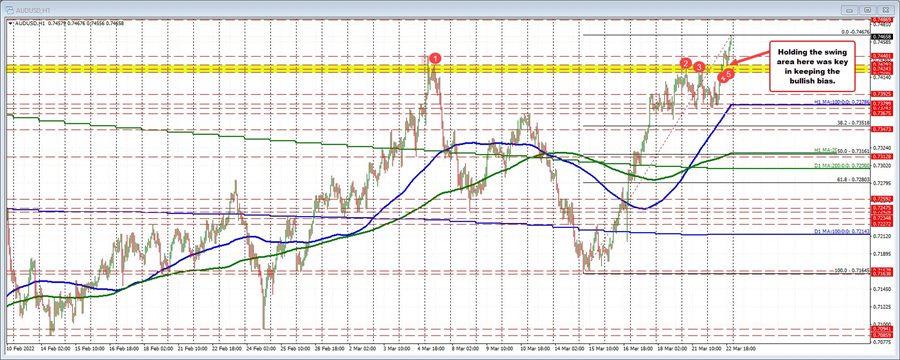Select the Fibonacci label 61.8 - 0.72803
This screenshot has width=900, height=360.
pyautogui.click(x=855, y=179)
